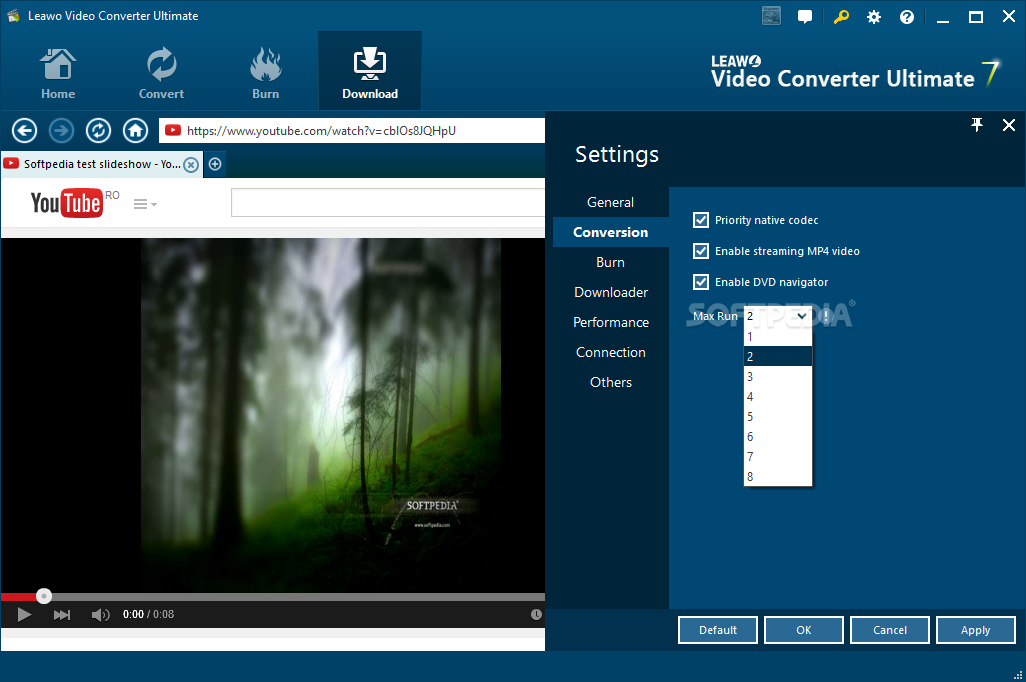Click the Max Run info exclamation icon
The width and height of the screenshot is (1026, 682).
pyautogui.click(x=826, y=317)
